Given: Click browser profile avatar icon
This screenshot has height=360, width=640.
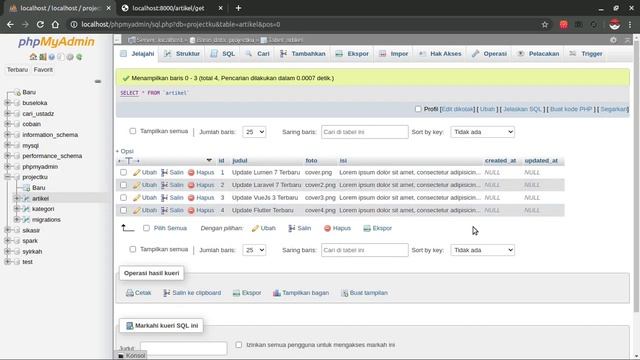Looking at the screenshot, I should coord(615,24).
